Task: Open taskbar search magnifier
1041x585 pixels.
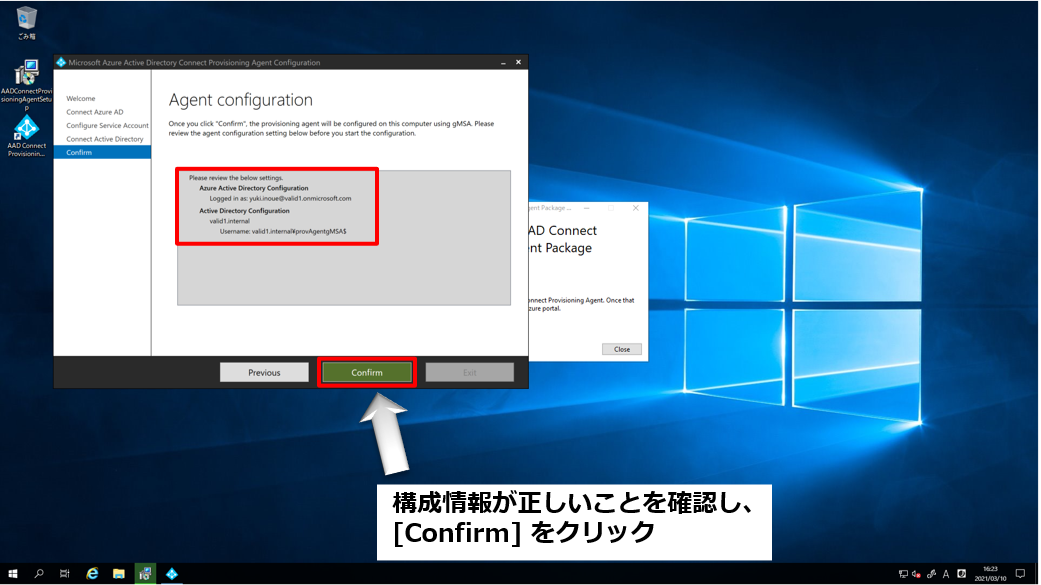Action: (39, 574)
